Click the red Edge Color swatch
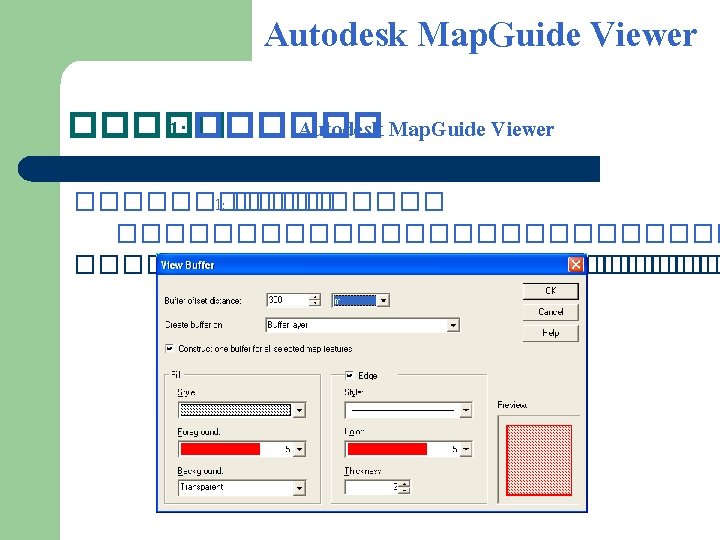 pos(387,449)
